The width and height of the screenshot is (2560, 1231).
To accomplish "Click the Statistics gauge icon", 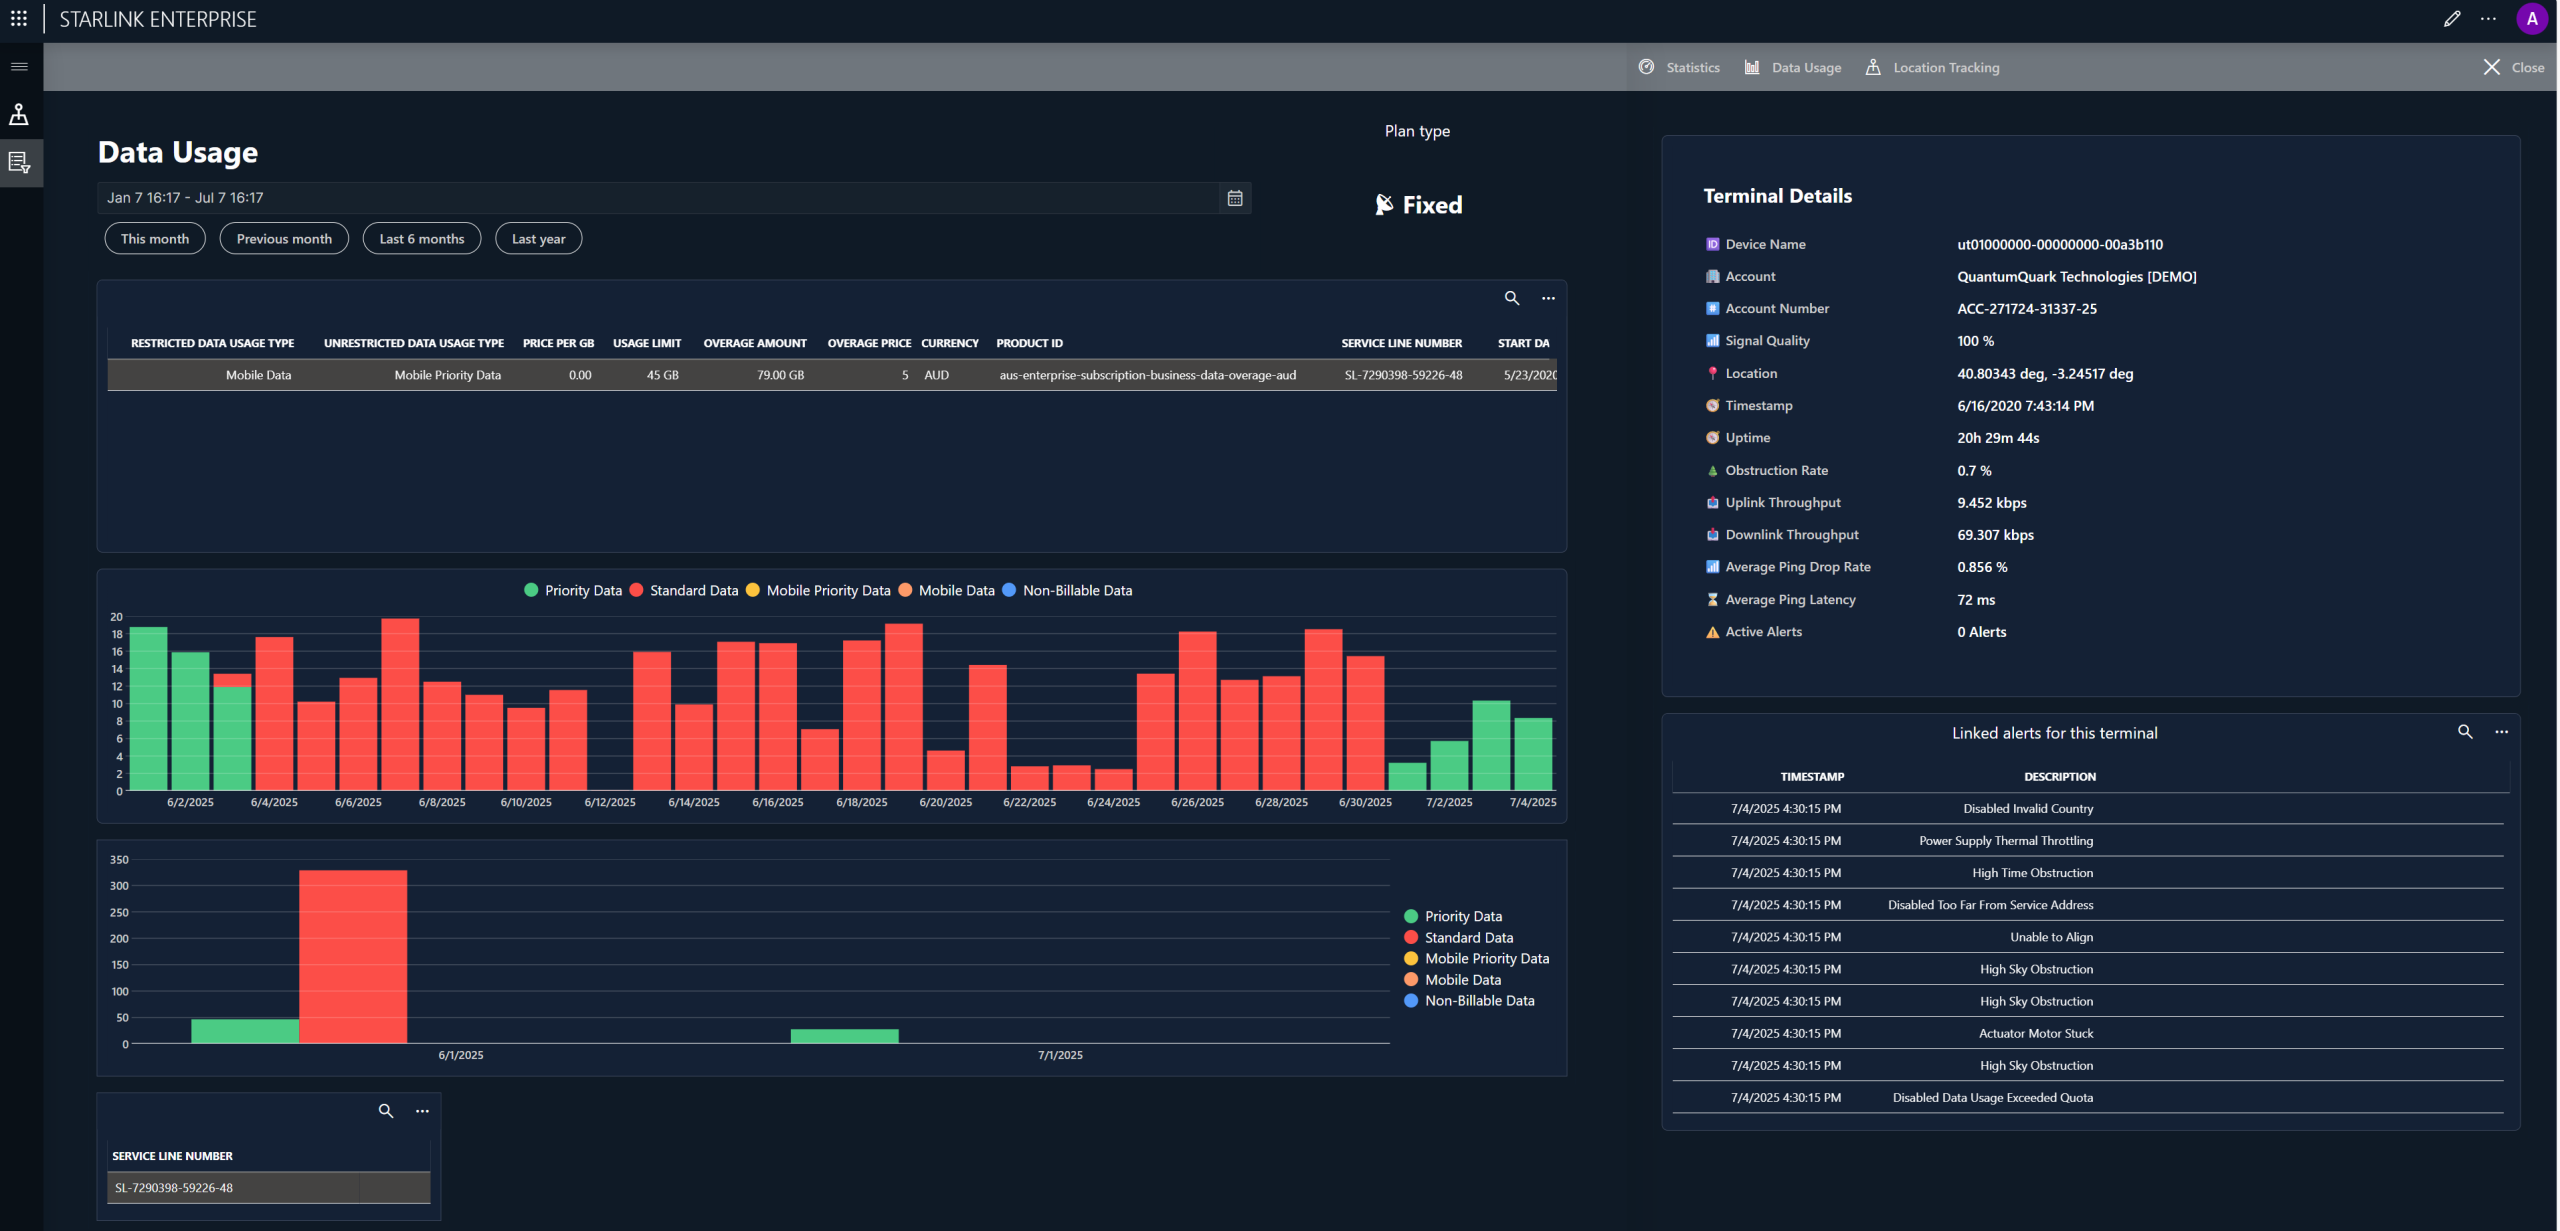I will (1646, 67).
